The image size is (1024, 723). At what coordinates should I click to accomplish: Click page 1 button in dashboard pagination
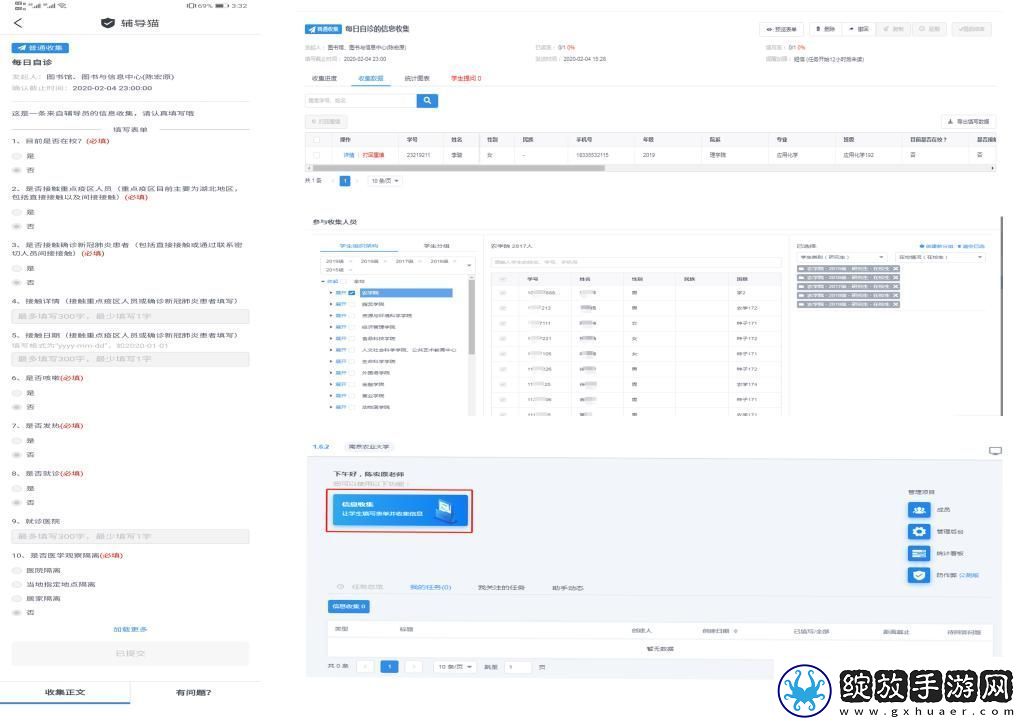coord(389,667)
